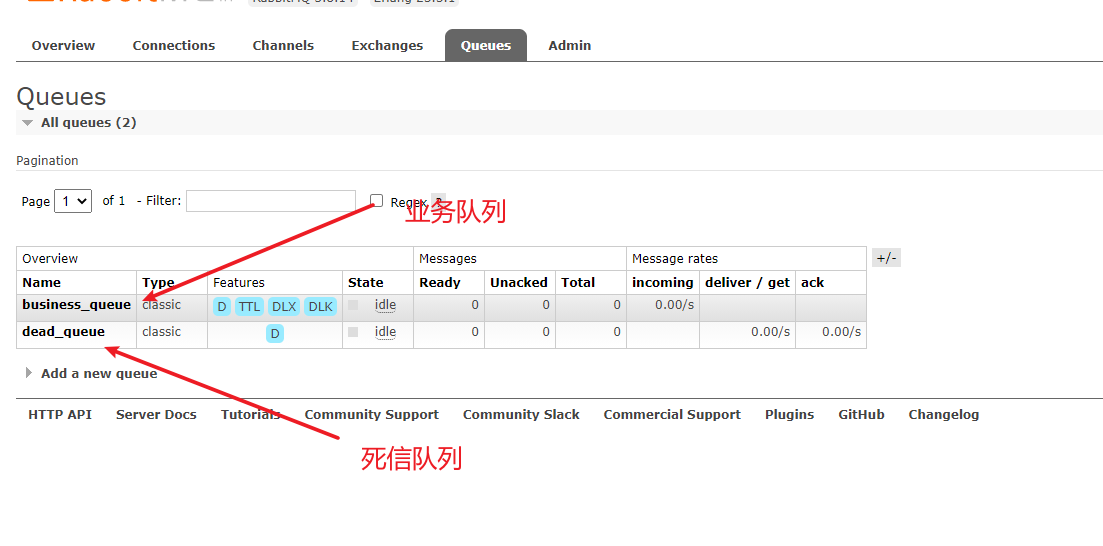Focus the Filter input field
Image resolution: width=1103 pixels, height=546 pixels.
click(271, 201)
